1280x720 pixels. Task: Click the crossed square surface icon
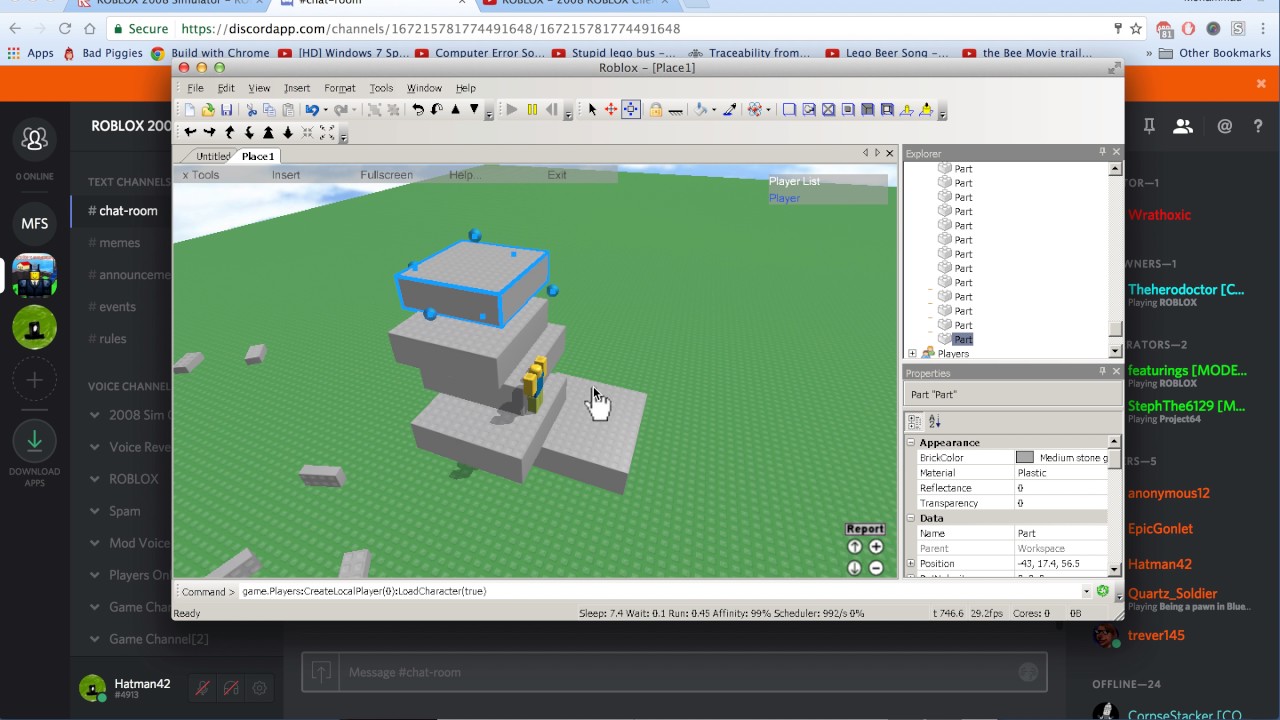[828, 110]
